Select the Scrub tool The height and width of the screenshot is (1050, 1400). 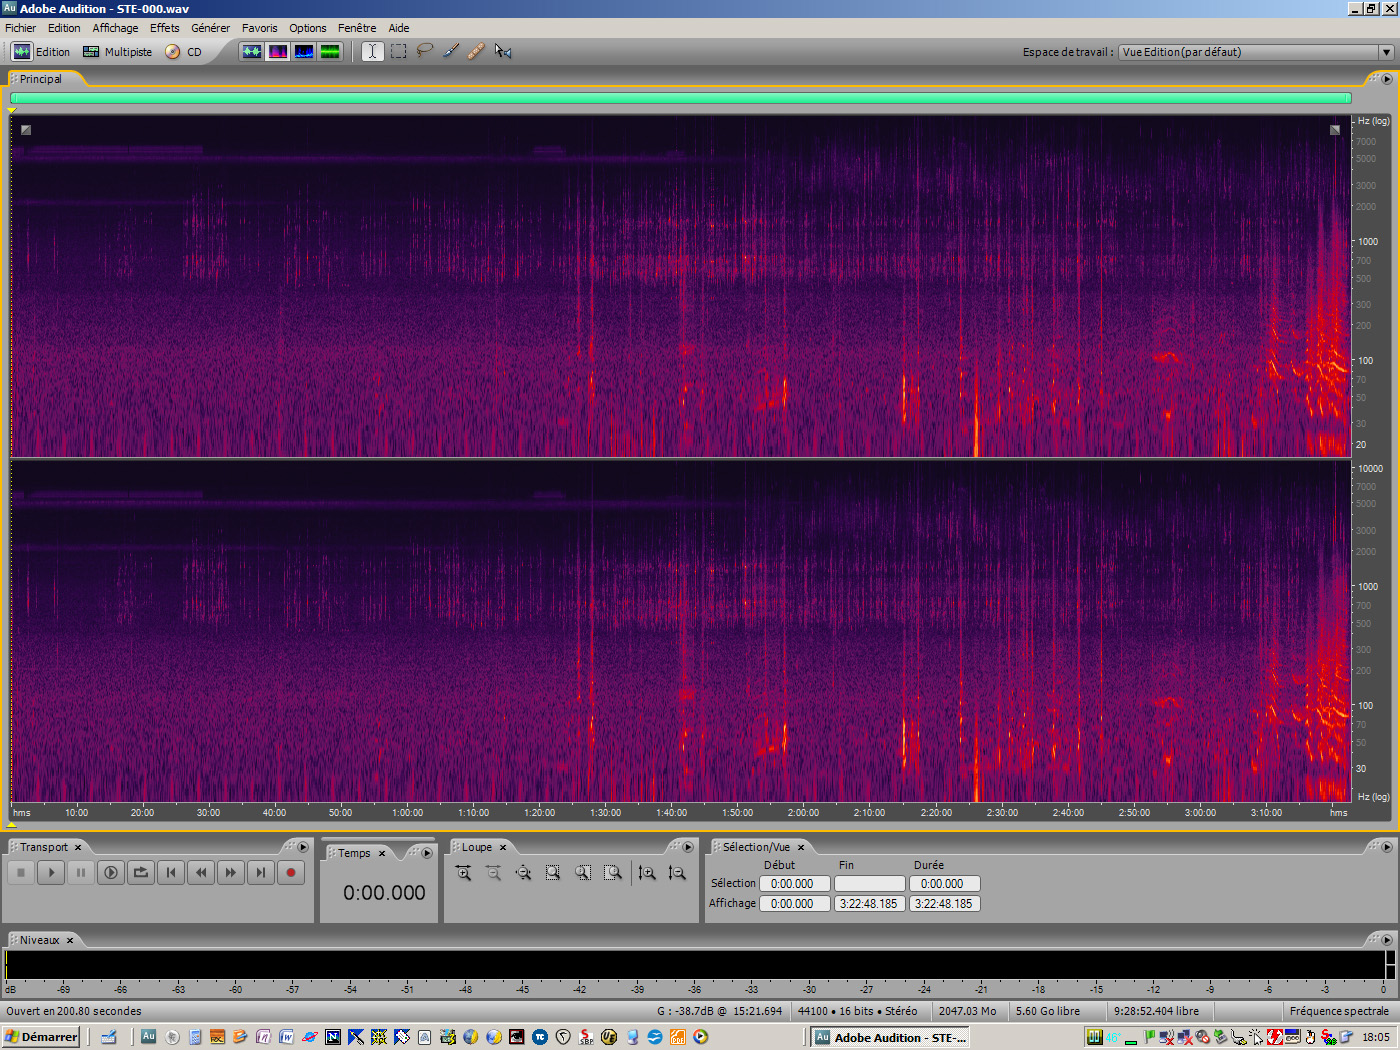click(503, 51)
